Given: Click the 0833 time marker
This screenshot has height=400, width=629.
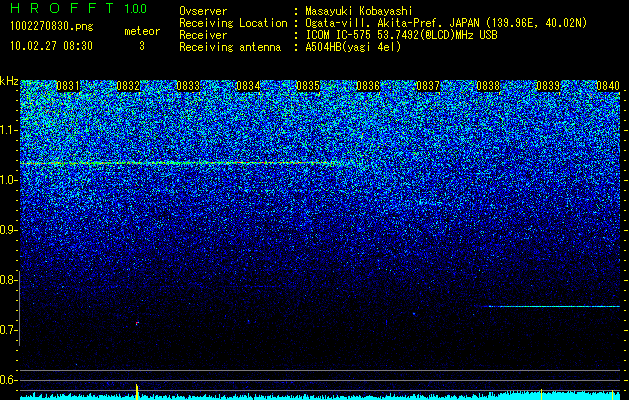Looking at the screenshot, I should click(x=188, y=86).
